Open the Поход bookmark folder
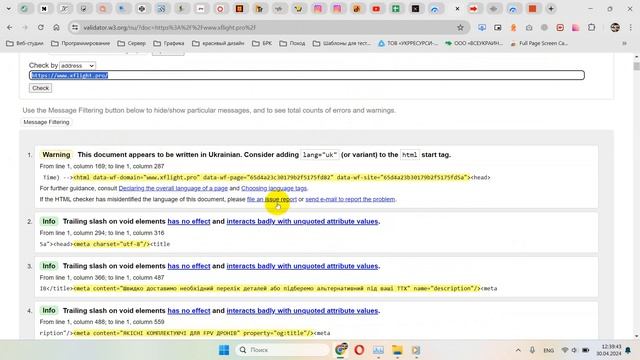640x360 pixels. click(292, 43)
